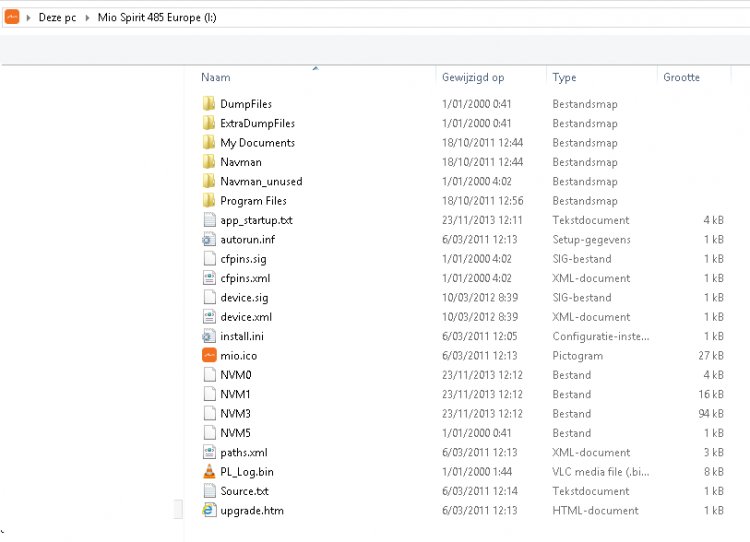Image resolution: width=750 pixels, height=542 pixels.
Task: Click the file name app_startup.txt
Action: pos(256,220)
